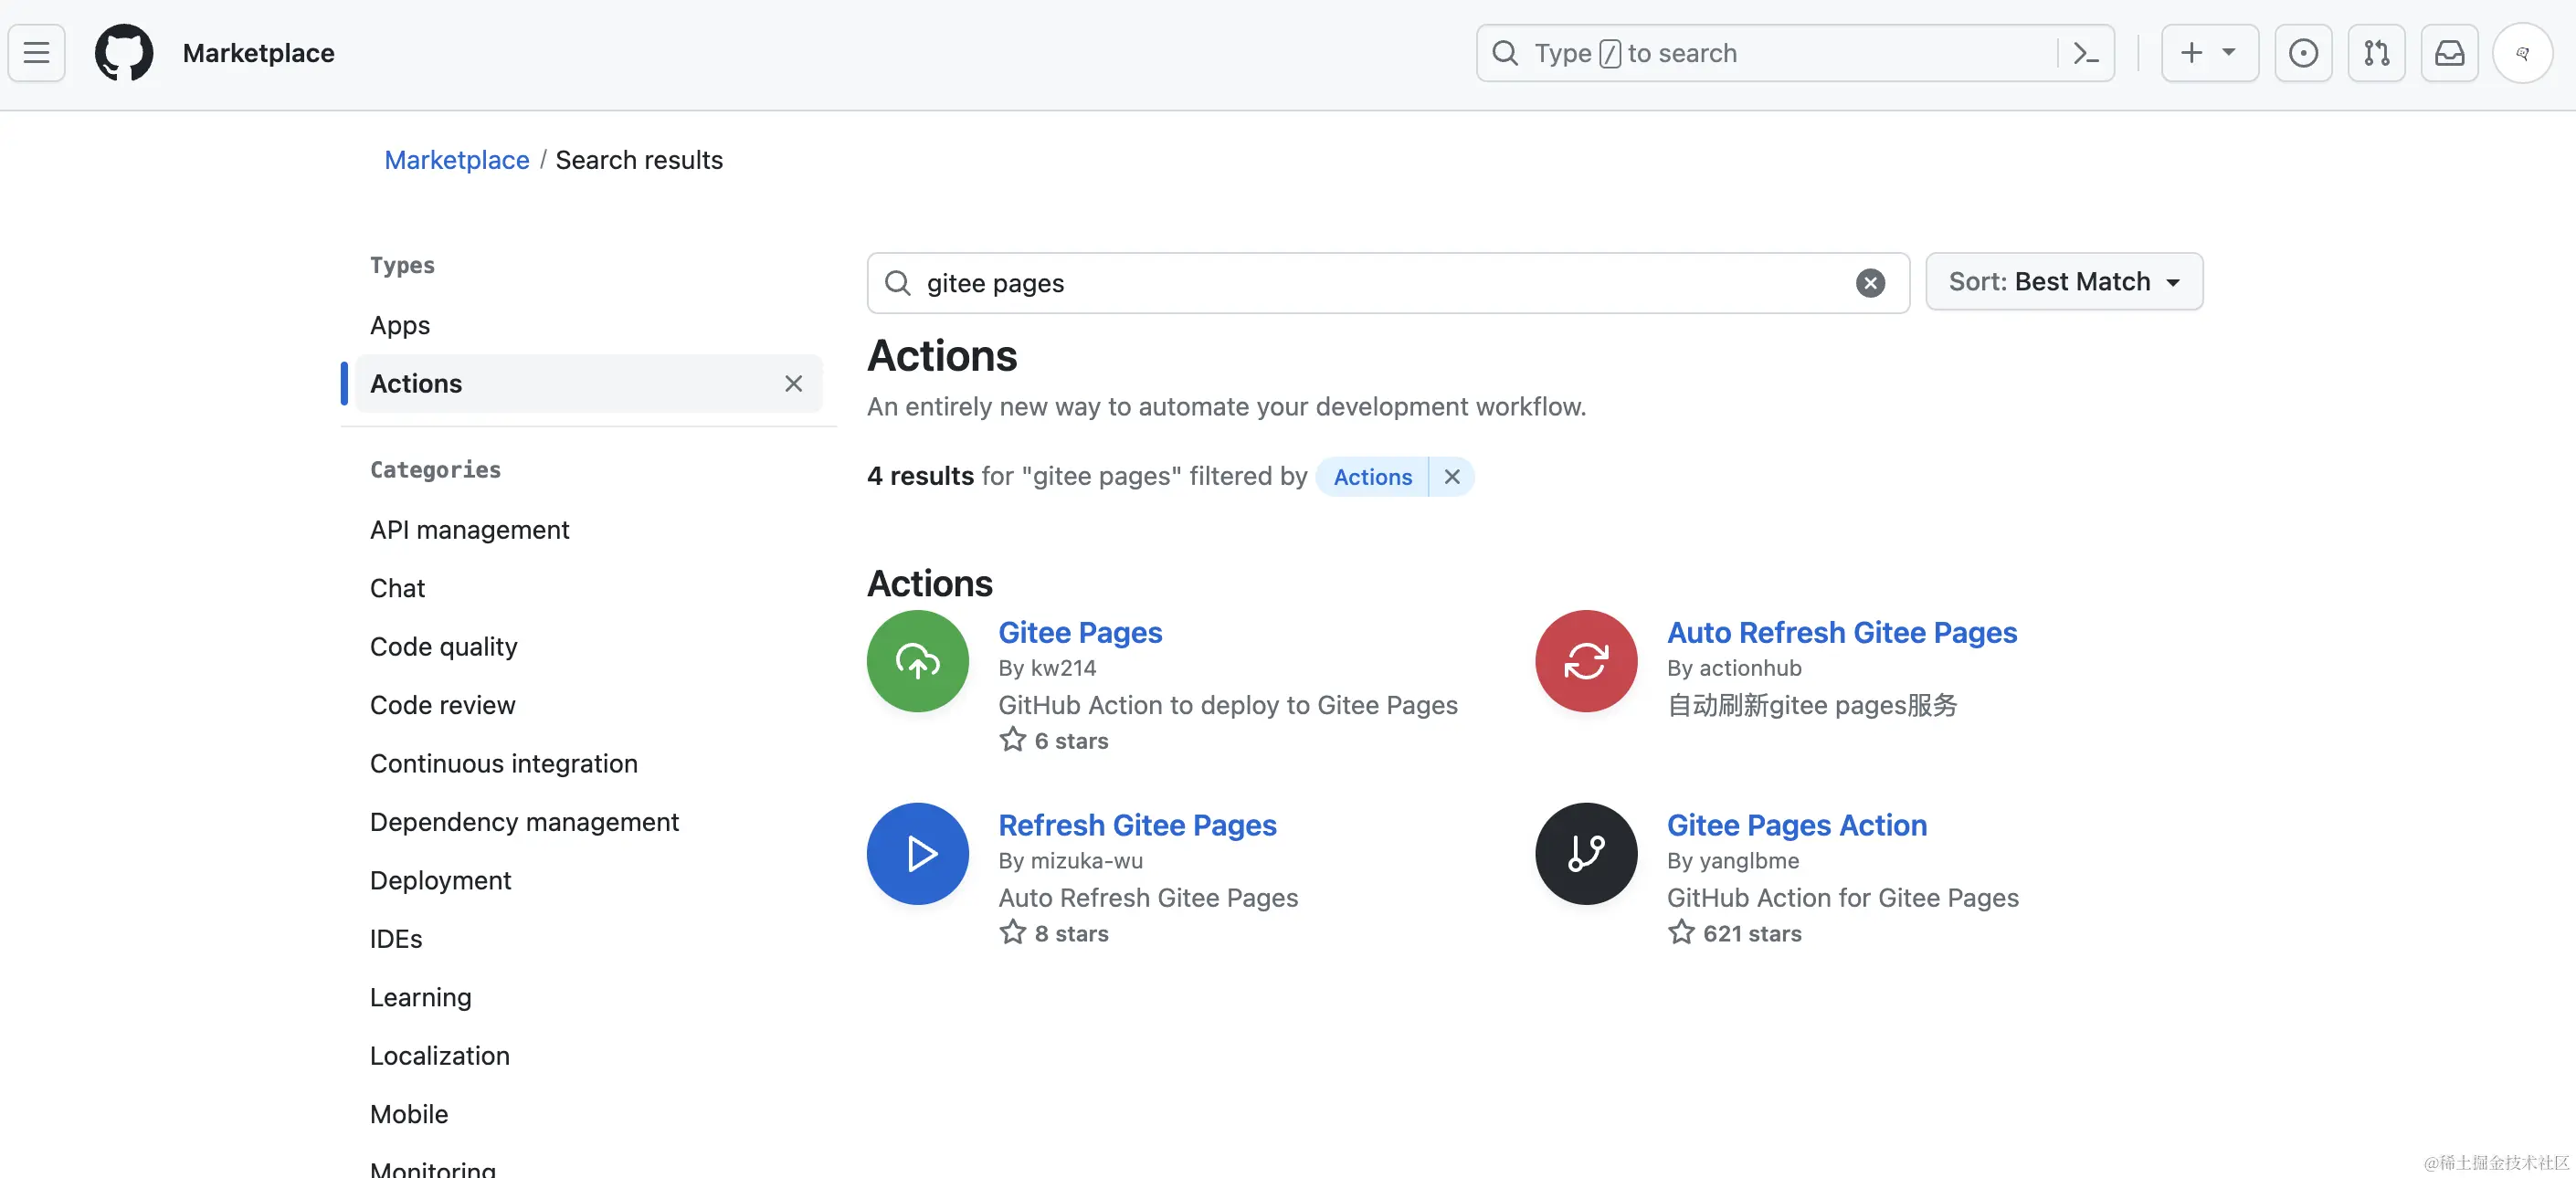The width and height of the screenshot is (2576, 1178).
Task: Open the Gitee Pages Action by yanglbme
Action: point(1796,825)
